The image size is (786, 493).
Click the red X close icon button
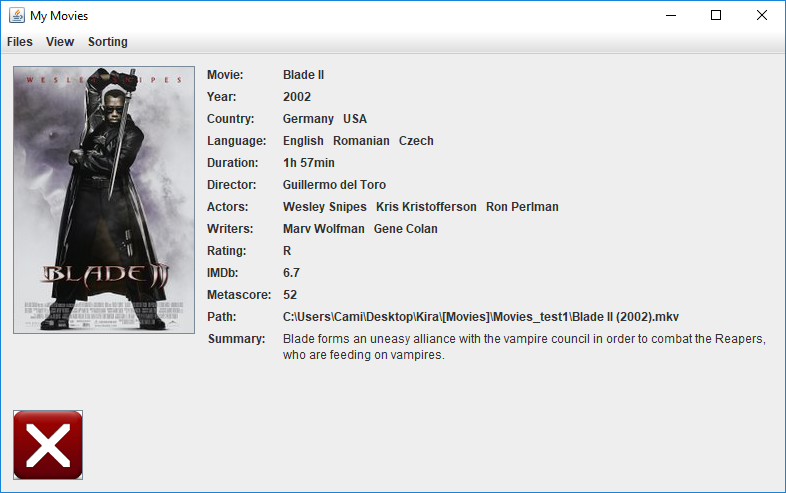tap(48, 445)
